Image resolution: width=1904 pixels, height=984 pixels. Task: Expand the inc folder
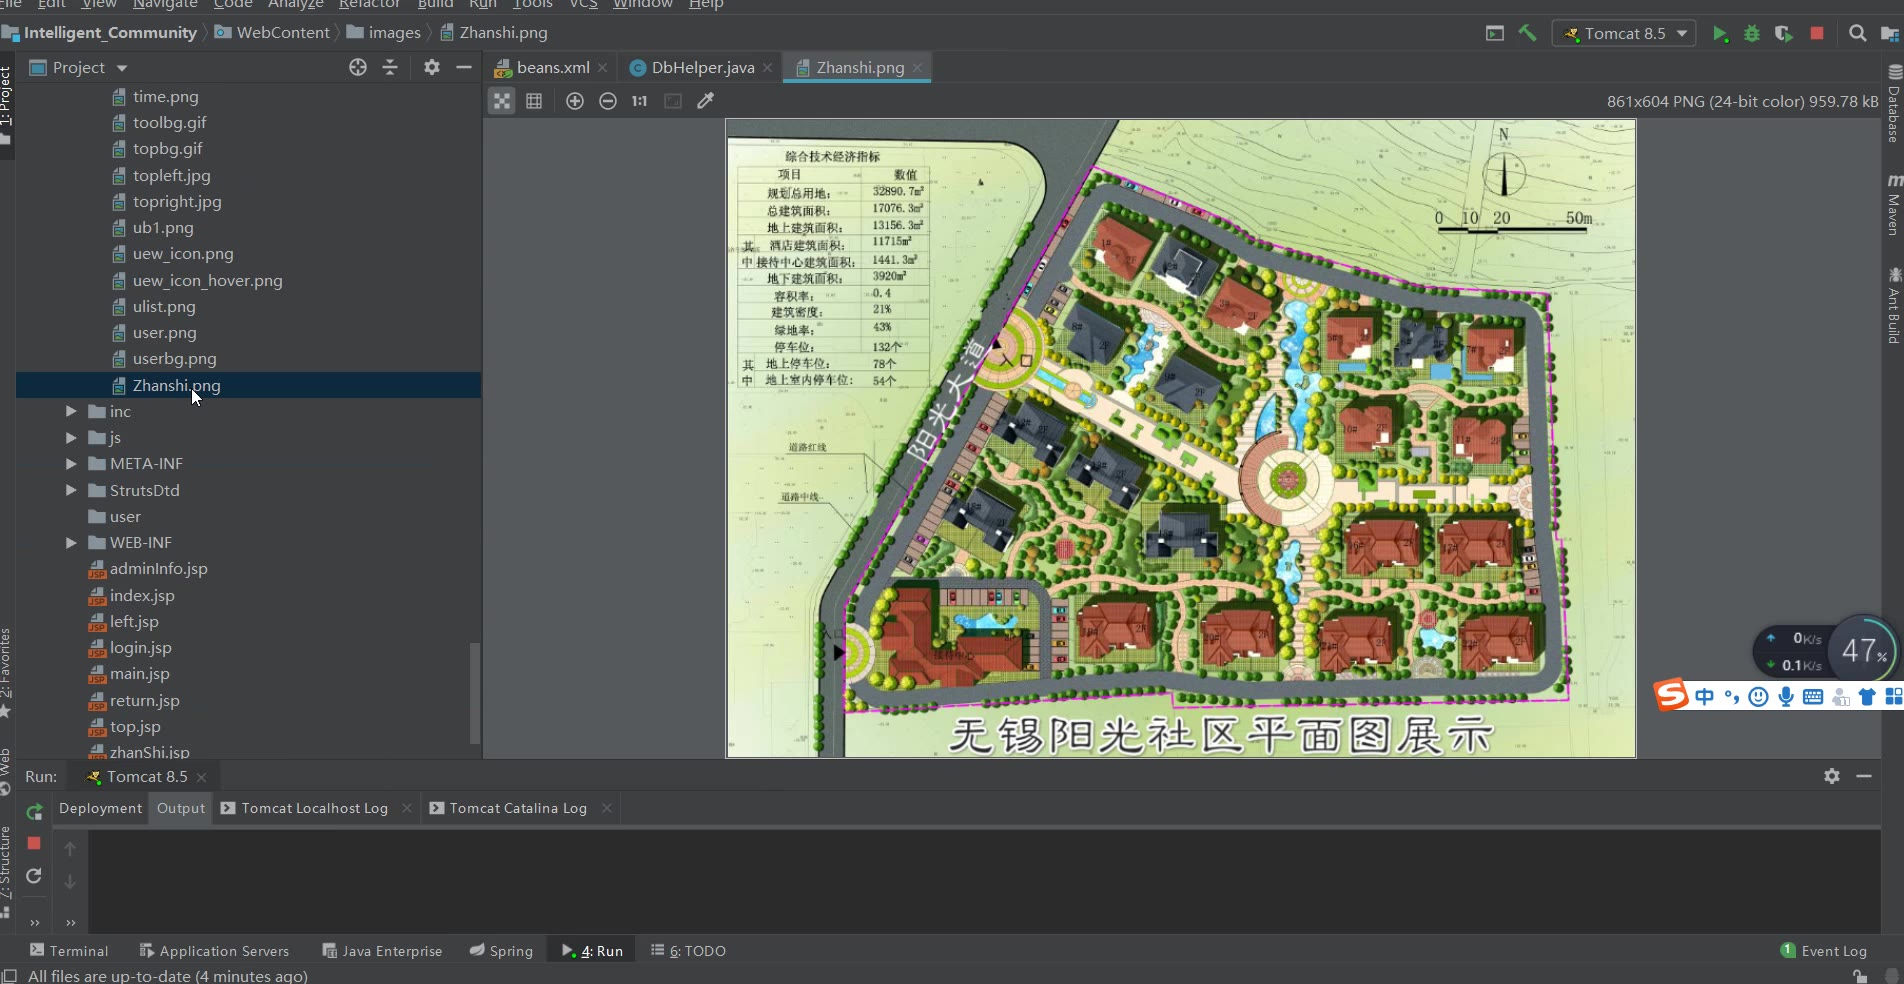[x=71, y=411]
